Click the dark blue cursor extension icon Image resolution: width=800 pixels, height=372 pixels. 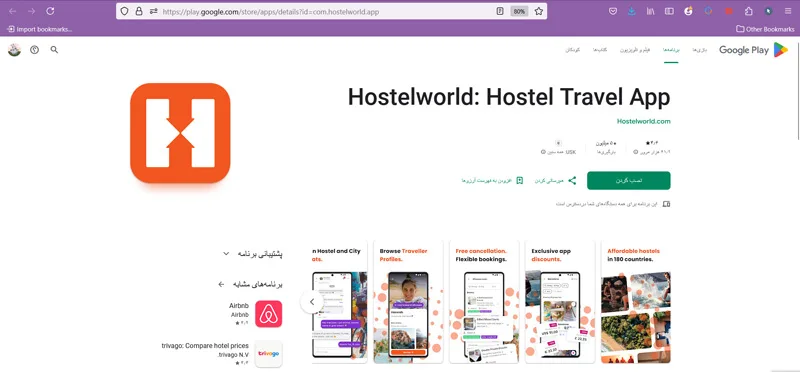[x=768, y=11]
